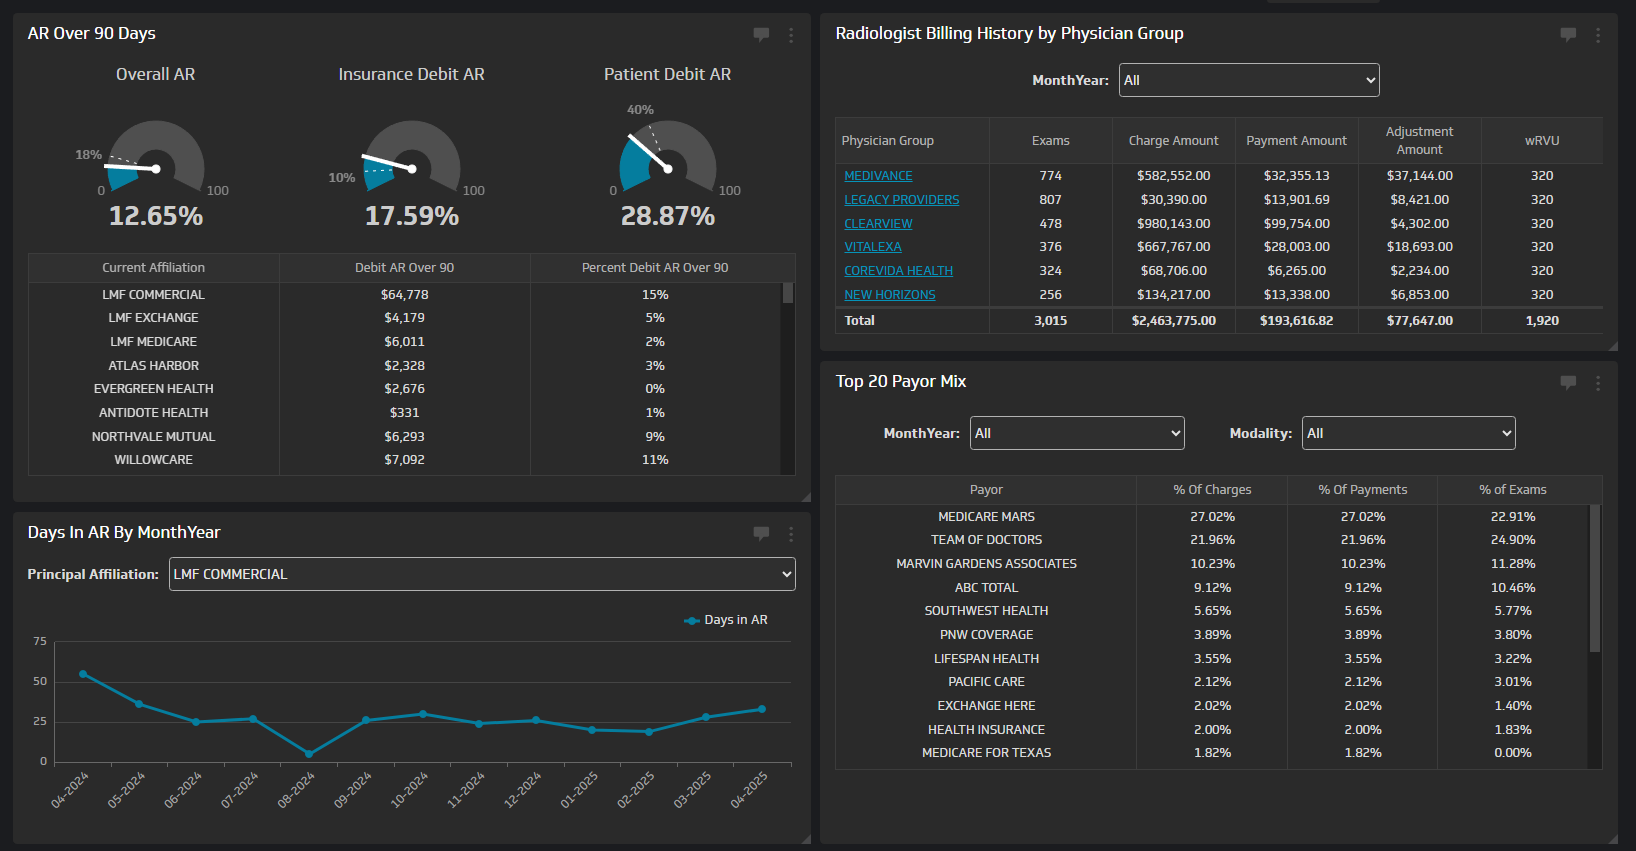Open the COREVIDA HEALTH physician group link
This screenshot has height=851, width=1636.
[x=898, y=271]
